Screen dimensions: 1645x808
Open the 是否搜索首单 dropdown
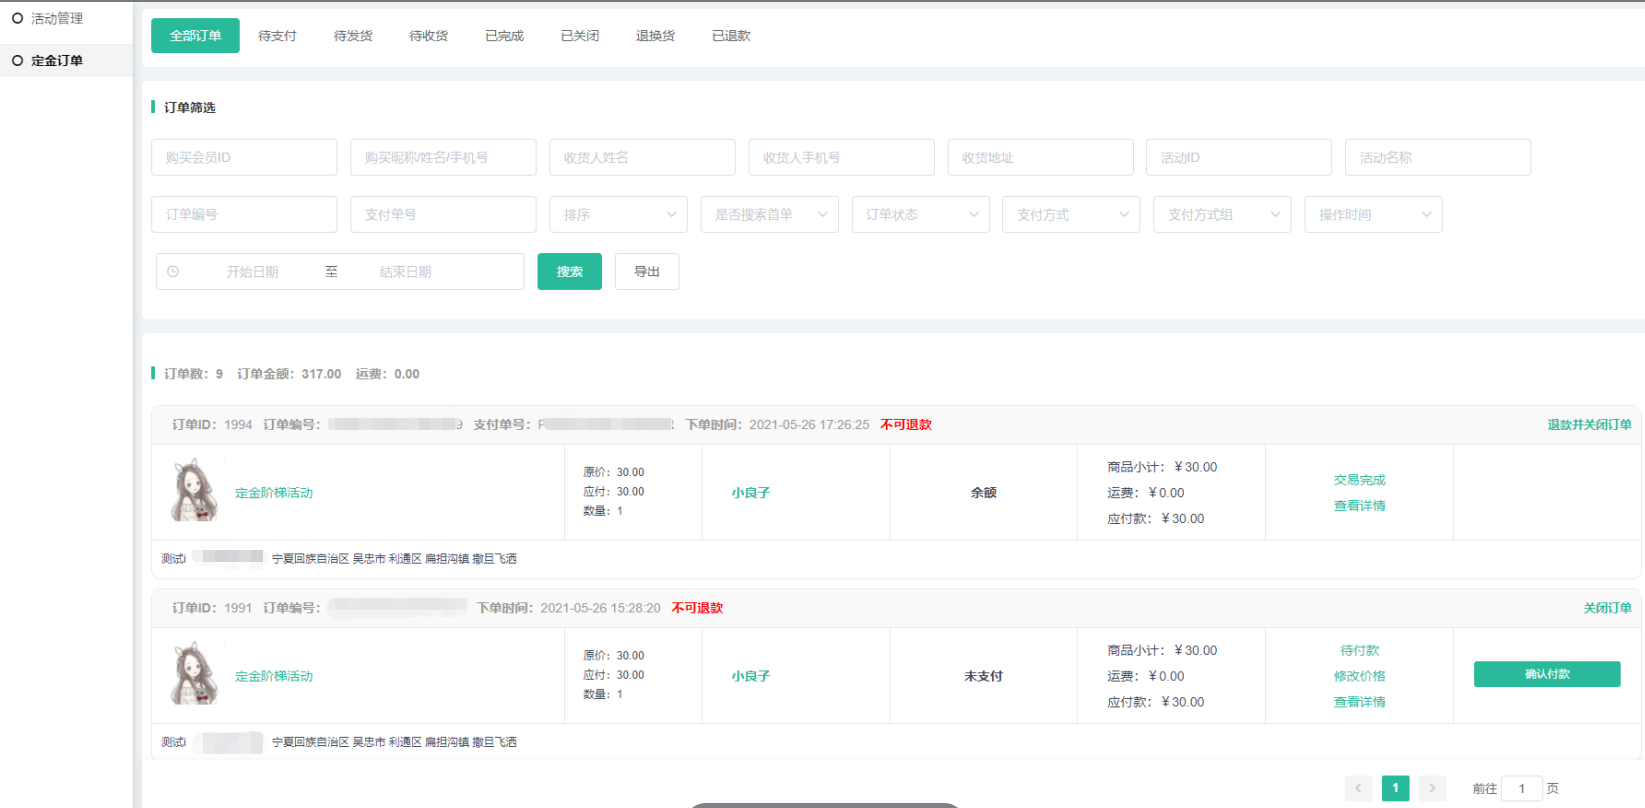(769, 215)
